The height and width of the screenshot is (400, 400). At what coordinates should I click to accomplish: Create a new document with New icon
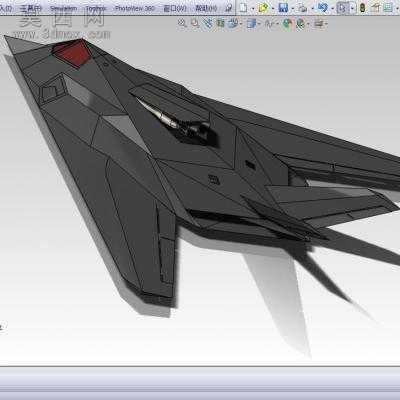point(243,8)
